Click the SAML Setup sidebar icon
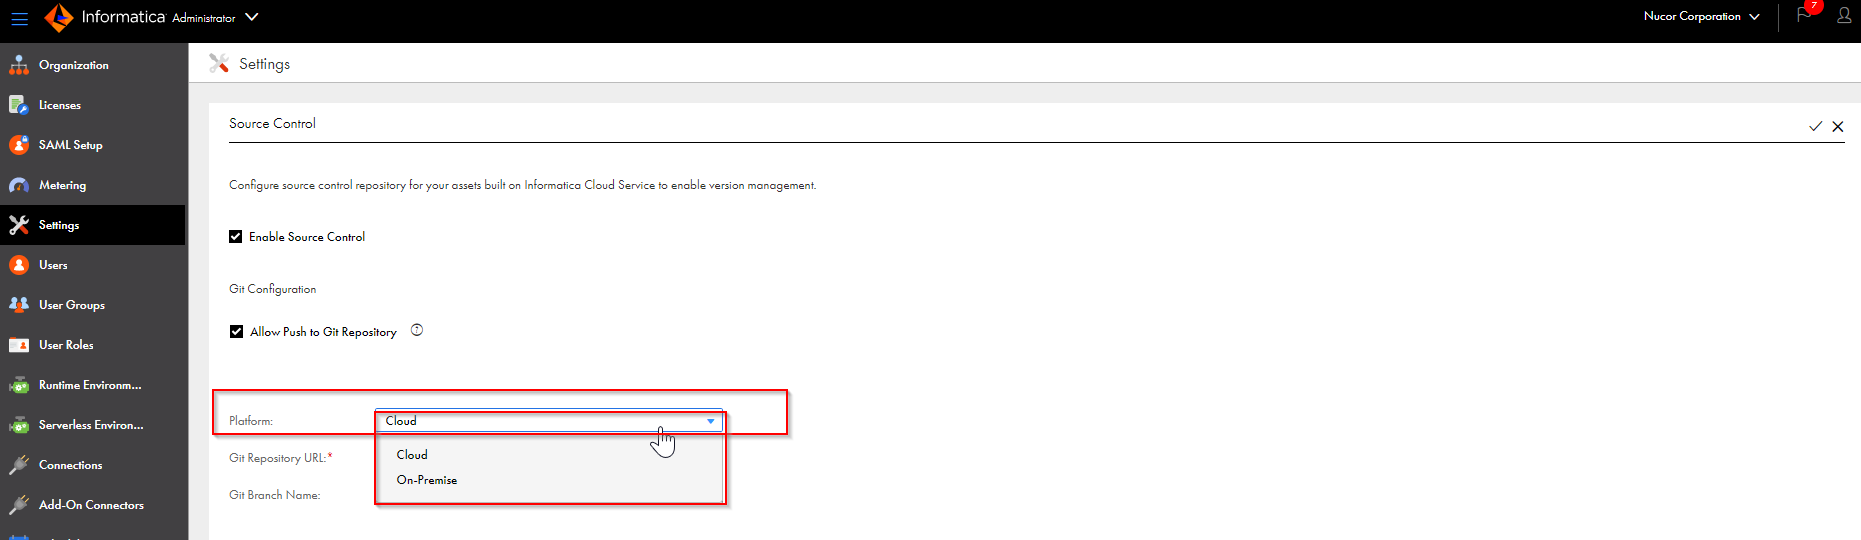Screen dimensions: 1861x540 click(19, 145)
